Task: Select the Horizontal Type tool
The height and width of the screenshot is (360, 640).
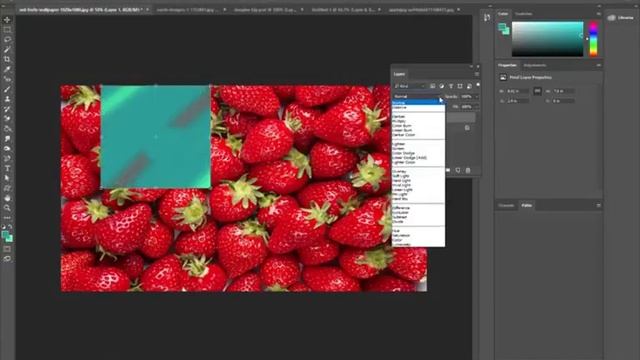Action: (x=7, y=169)
